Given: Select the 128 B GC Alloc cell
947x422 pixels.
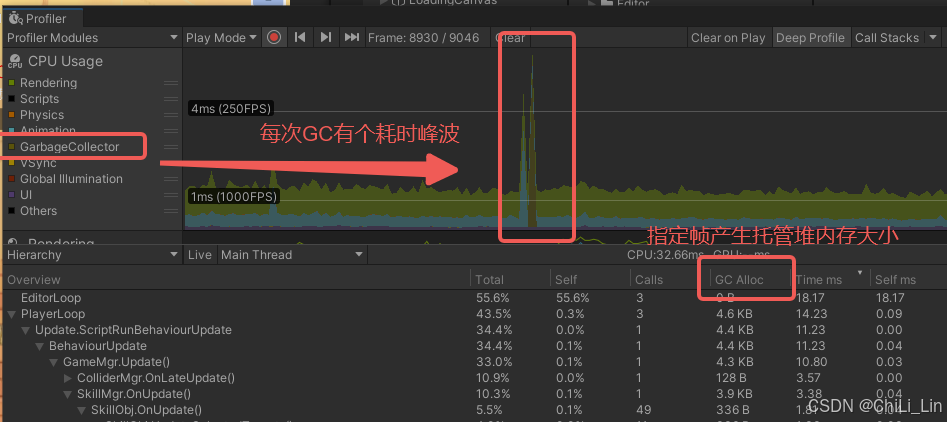Looking at the screenshot, I should click(x=731, y=379).
